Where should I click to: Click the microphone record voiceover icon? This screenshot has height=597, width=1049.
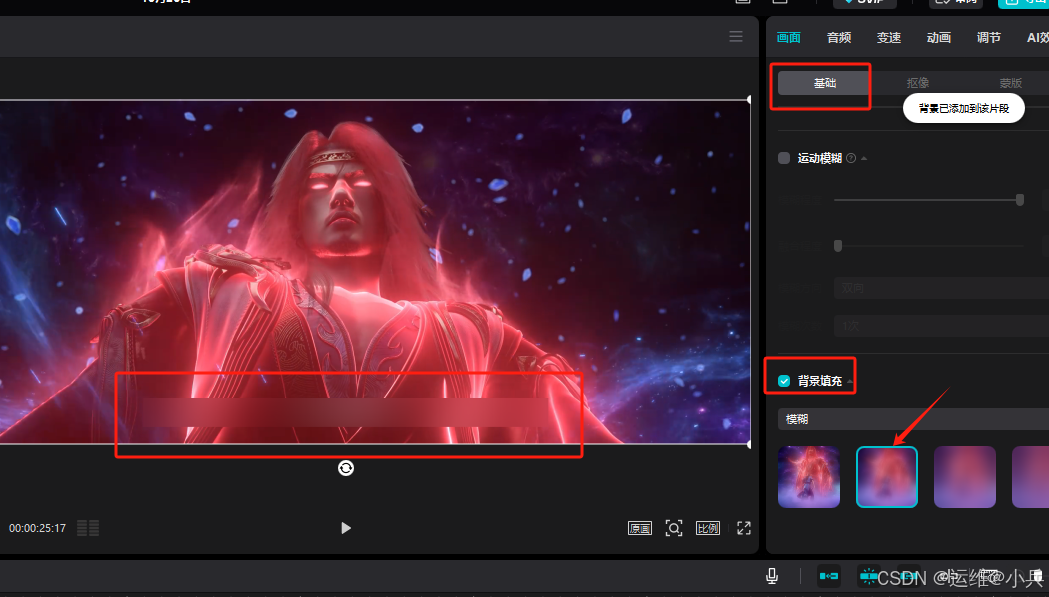coord(772,576)
